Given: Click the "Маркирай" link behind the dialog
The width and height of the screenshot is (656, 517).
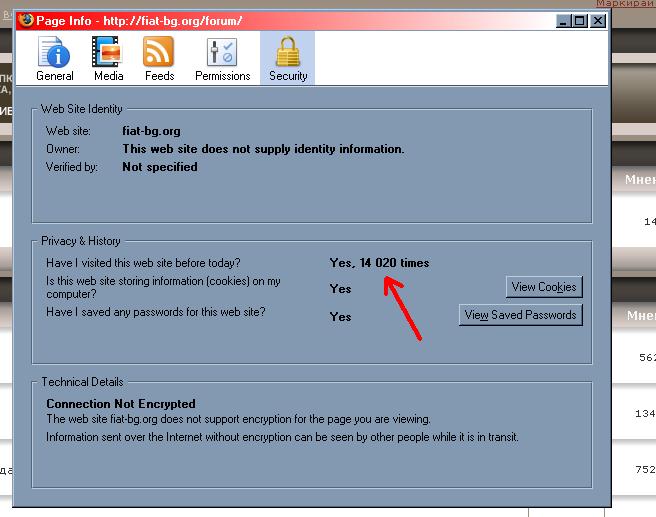Looking at the screenshot, I should (625, 5).
